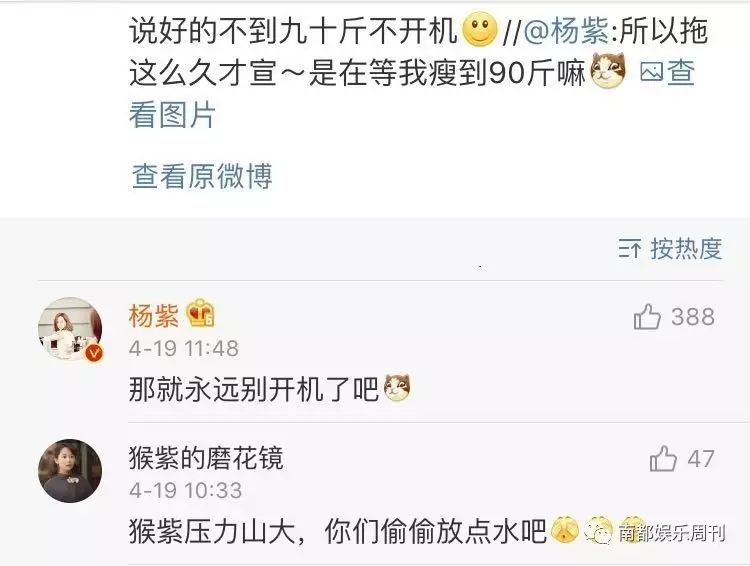Open the @杨紫 mention link

[x=566, y=30]
